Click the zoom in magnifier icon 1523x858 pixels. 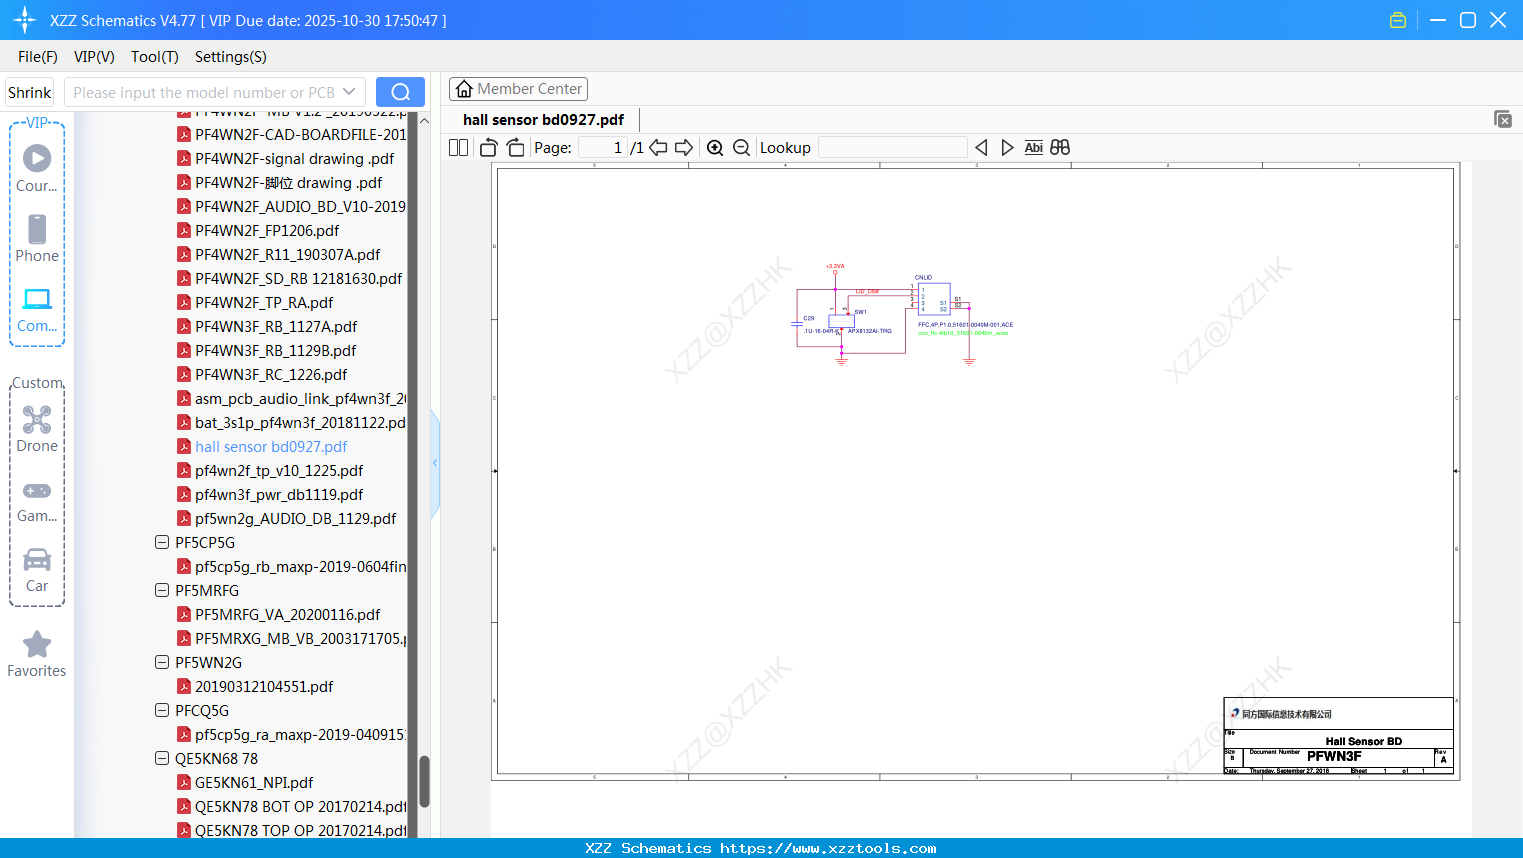tap(715, 148)
